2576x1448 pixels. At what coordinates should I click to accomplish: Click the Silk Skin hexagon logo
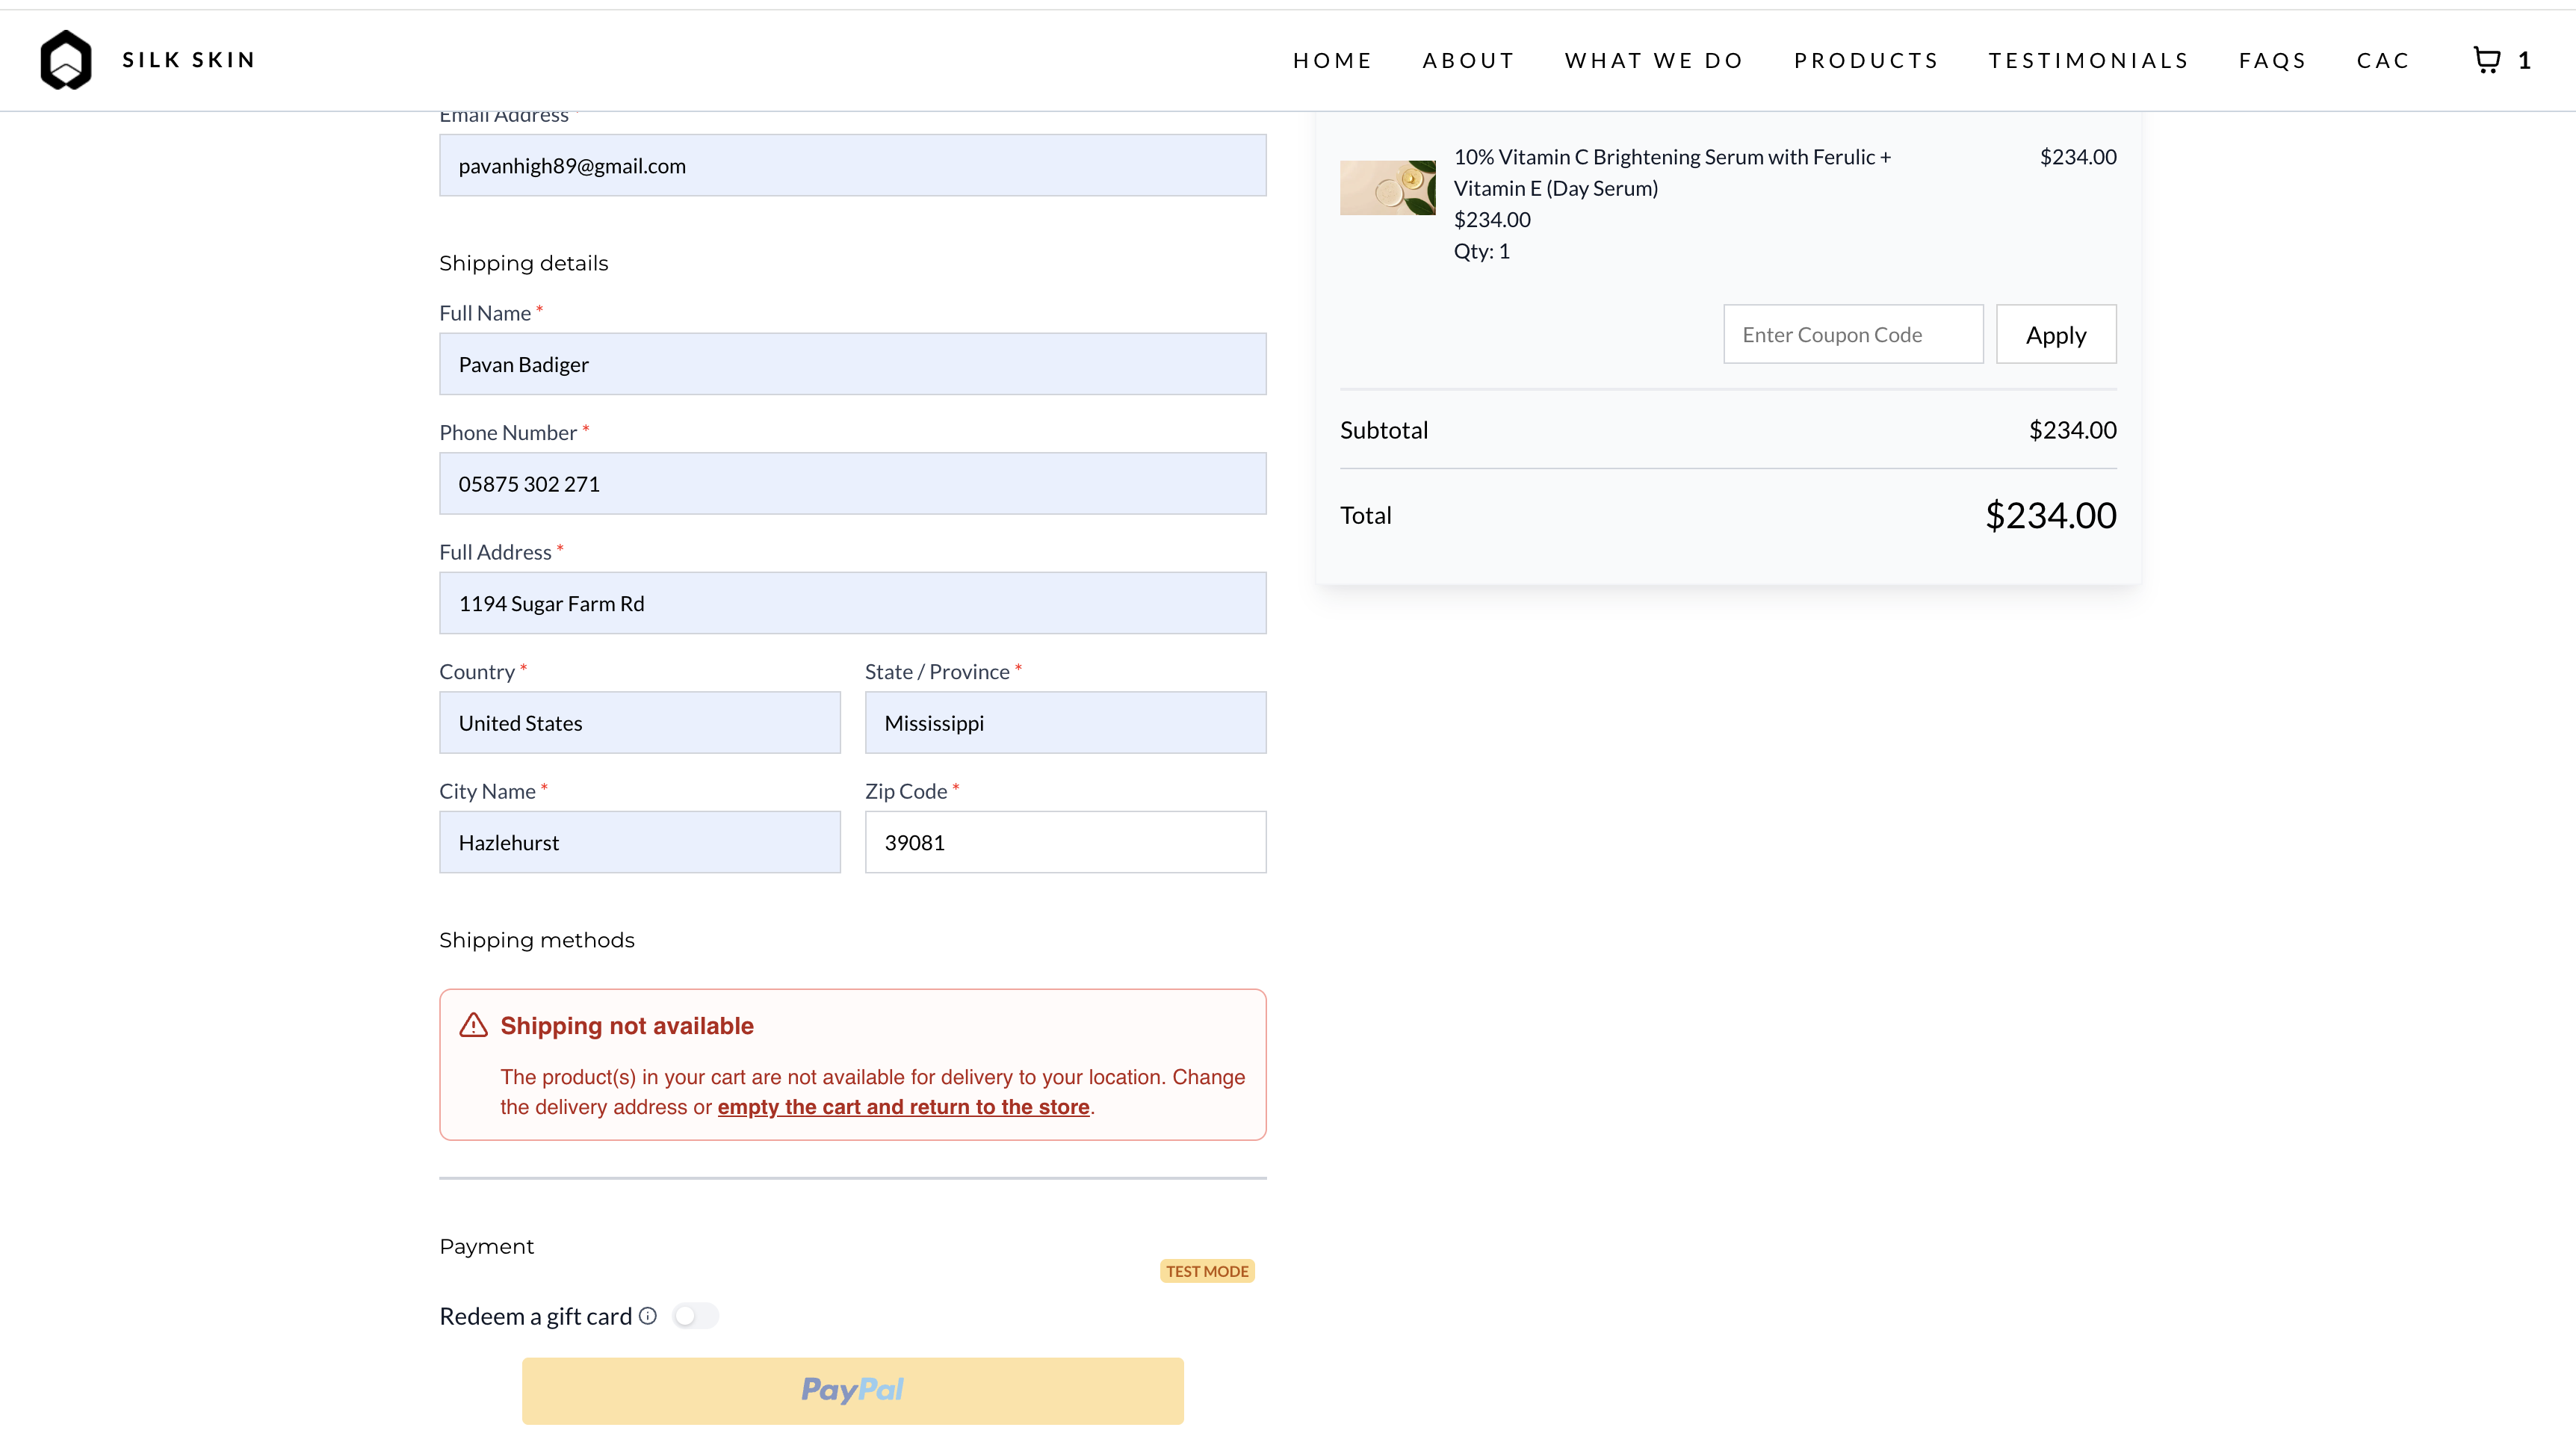coord(66,60)
